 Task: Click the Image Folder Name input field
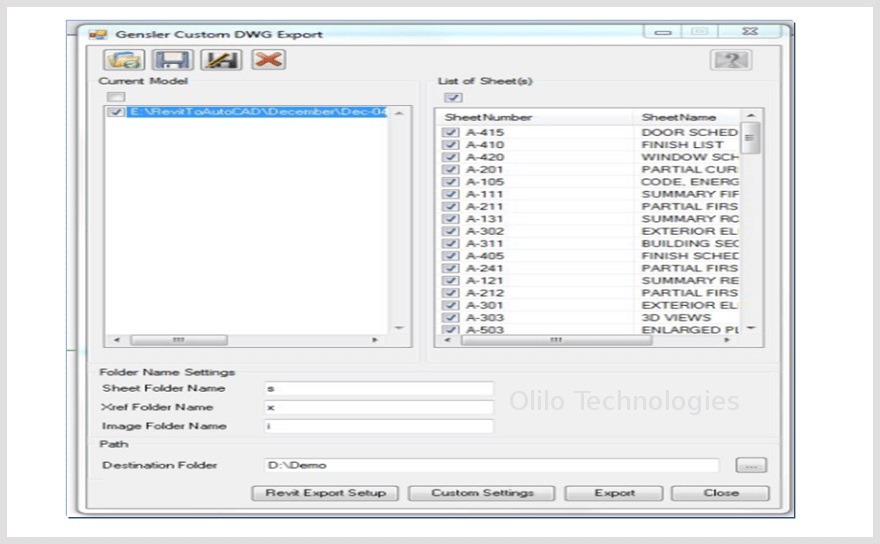379,427
